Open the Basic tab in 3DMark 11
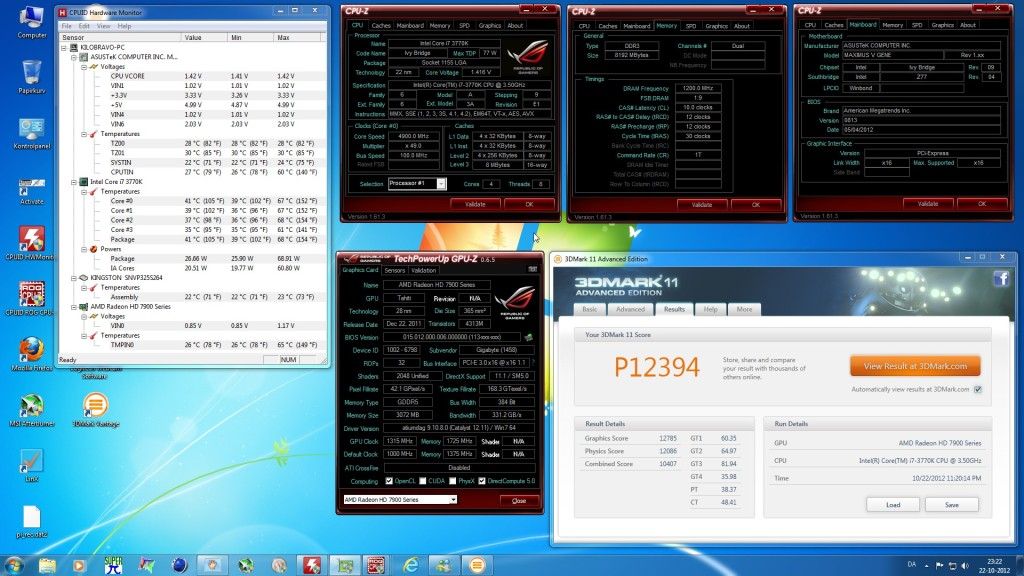The image size is (1024, 576). 590,310
